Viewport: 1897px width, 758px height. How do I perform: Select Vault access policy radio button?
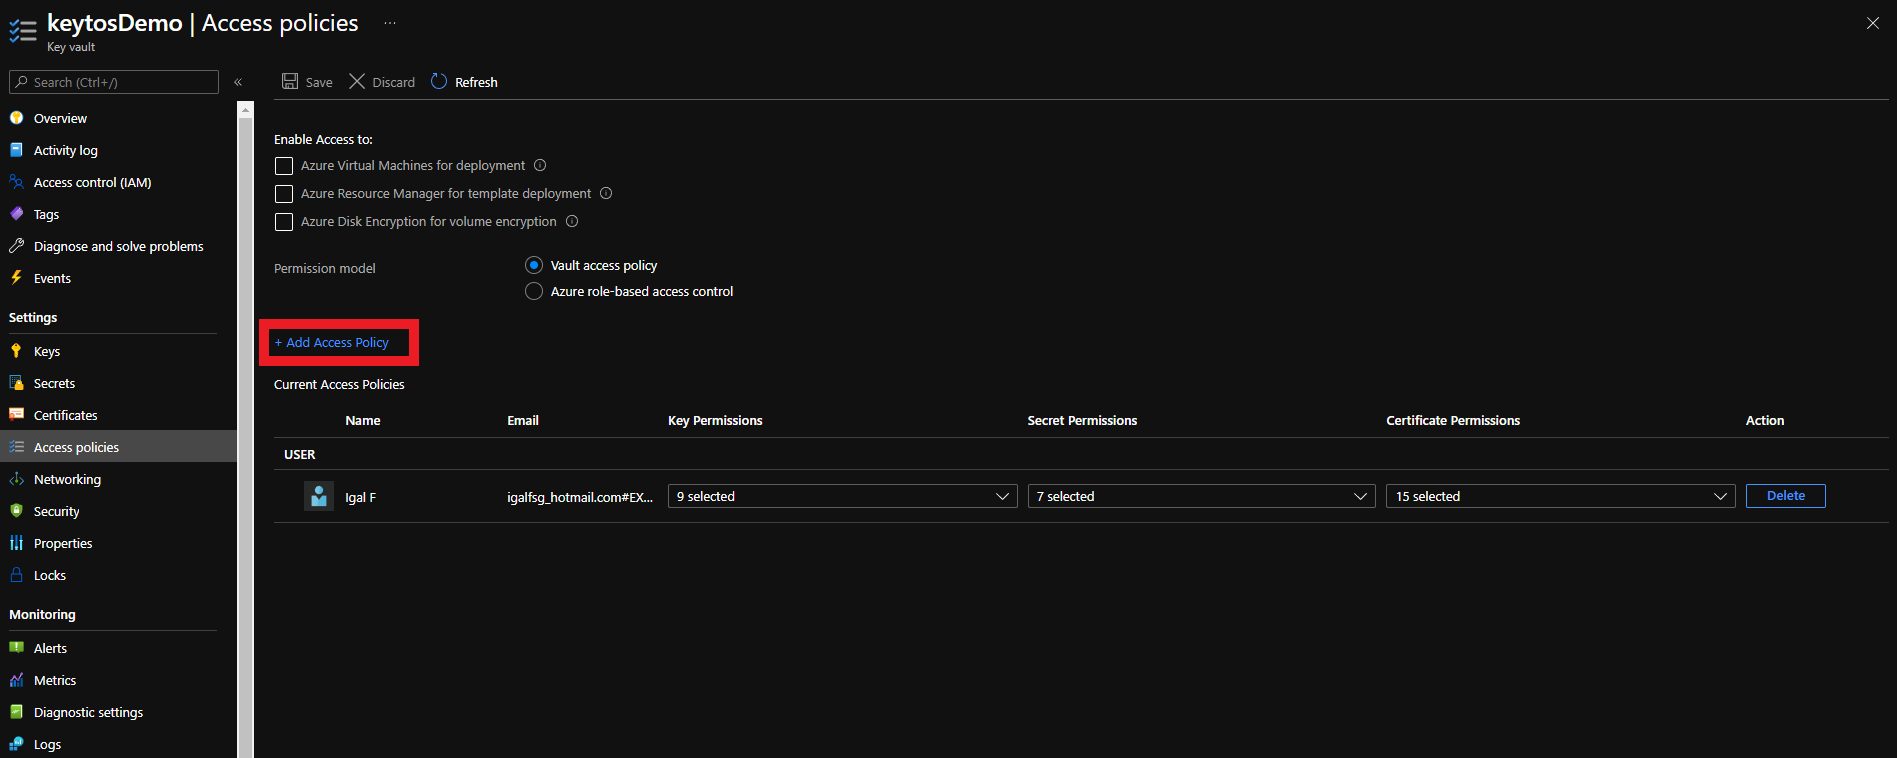534,265
